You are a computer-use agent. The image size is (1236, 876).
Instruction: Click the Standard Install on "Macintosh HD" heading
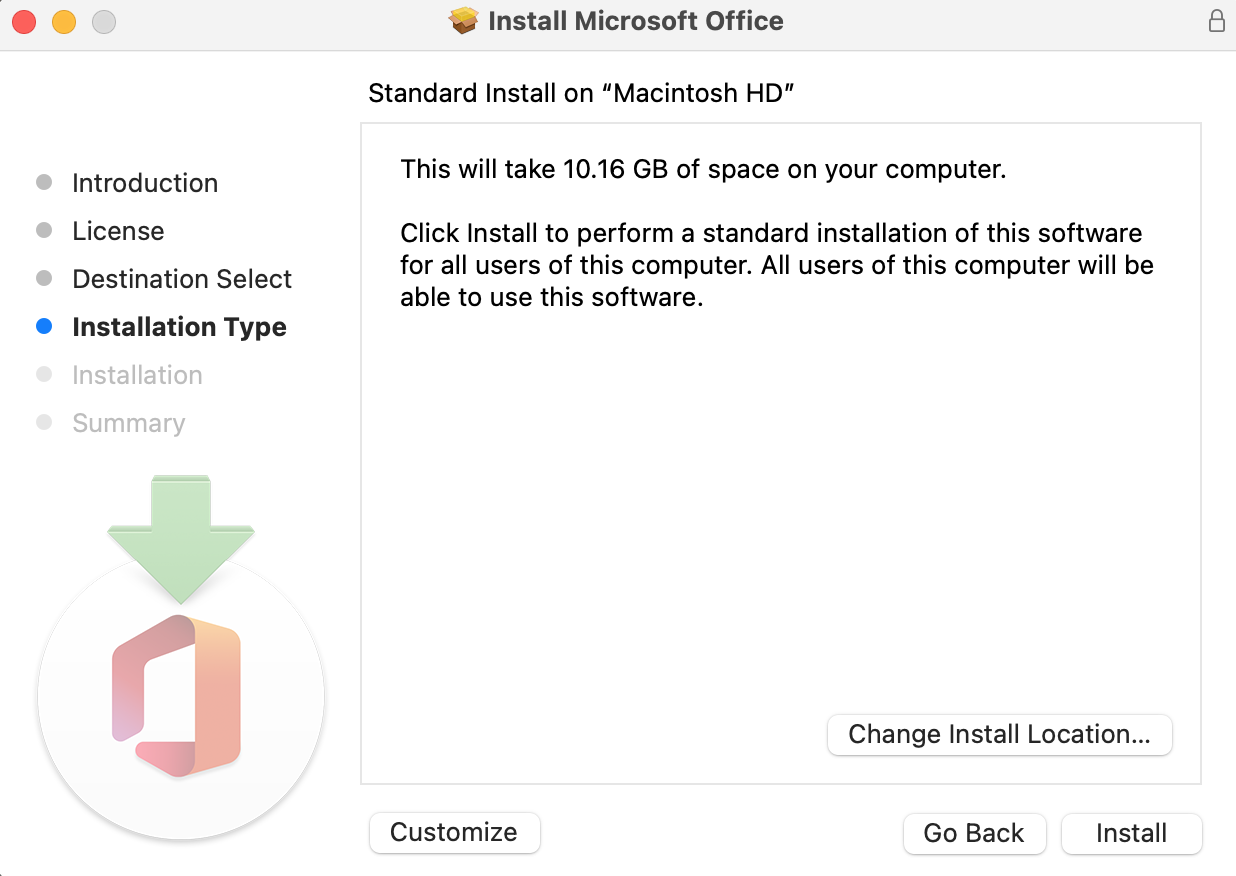click(x=581, y=93)
